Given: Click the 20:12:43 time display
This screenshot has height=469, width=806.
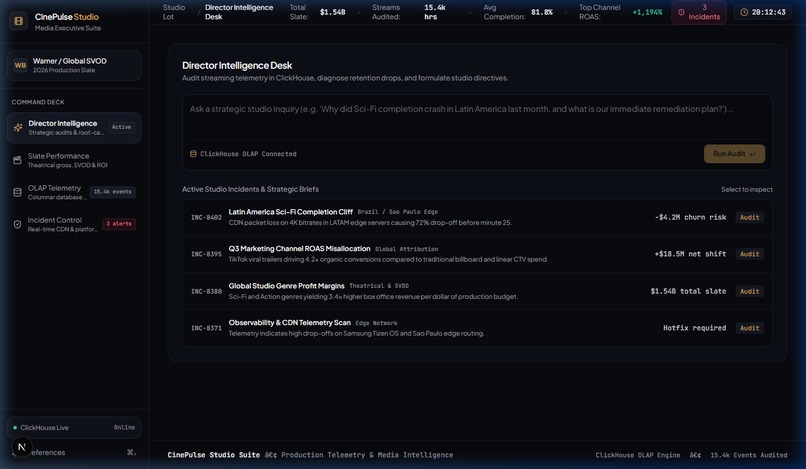Looking at the screenshot, I should coord(768,12).
